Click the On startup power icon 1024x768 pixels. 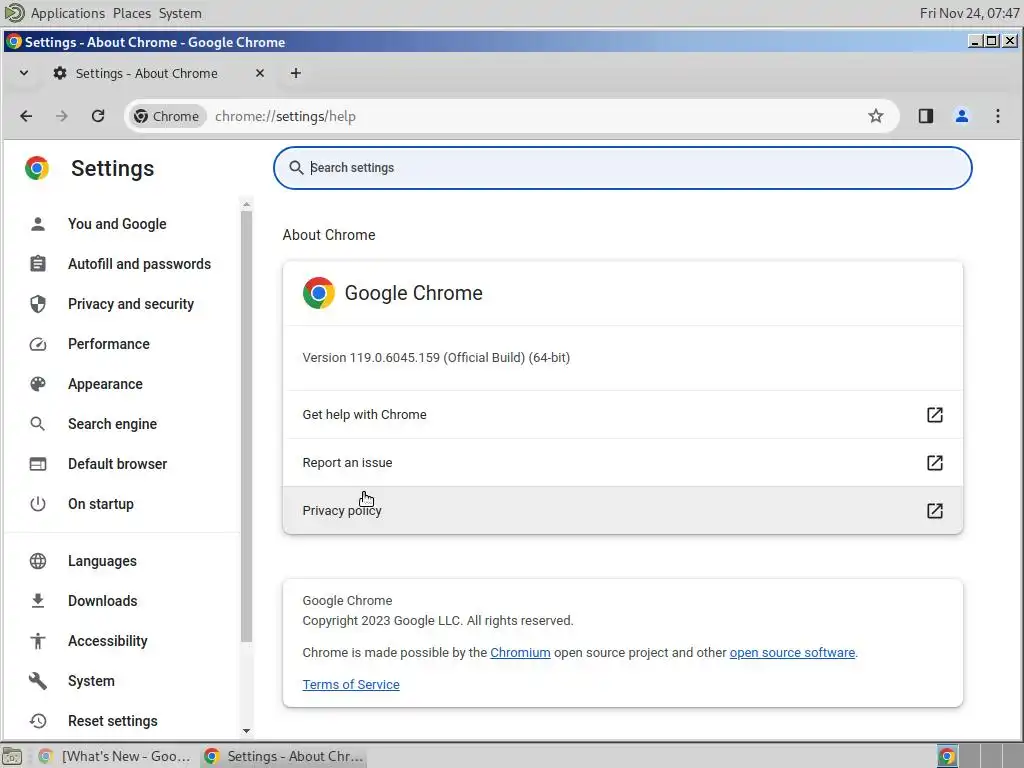point(38,504)
